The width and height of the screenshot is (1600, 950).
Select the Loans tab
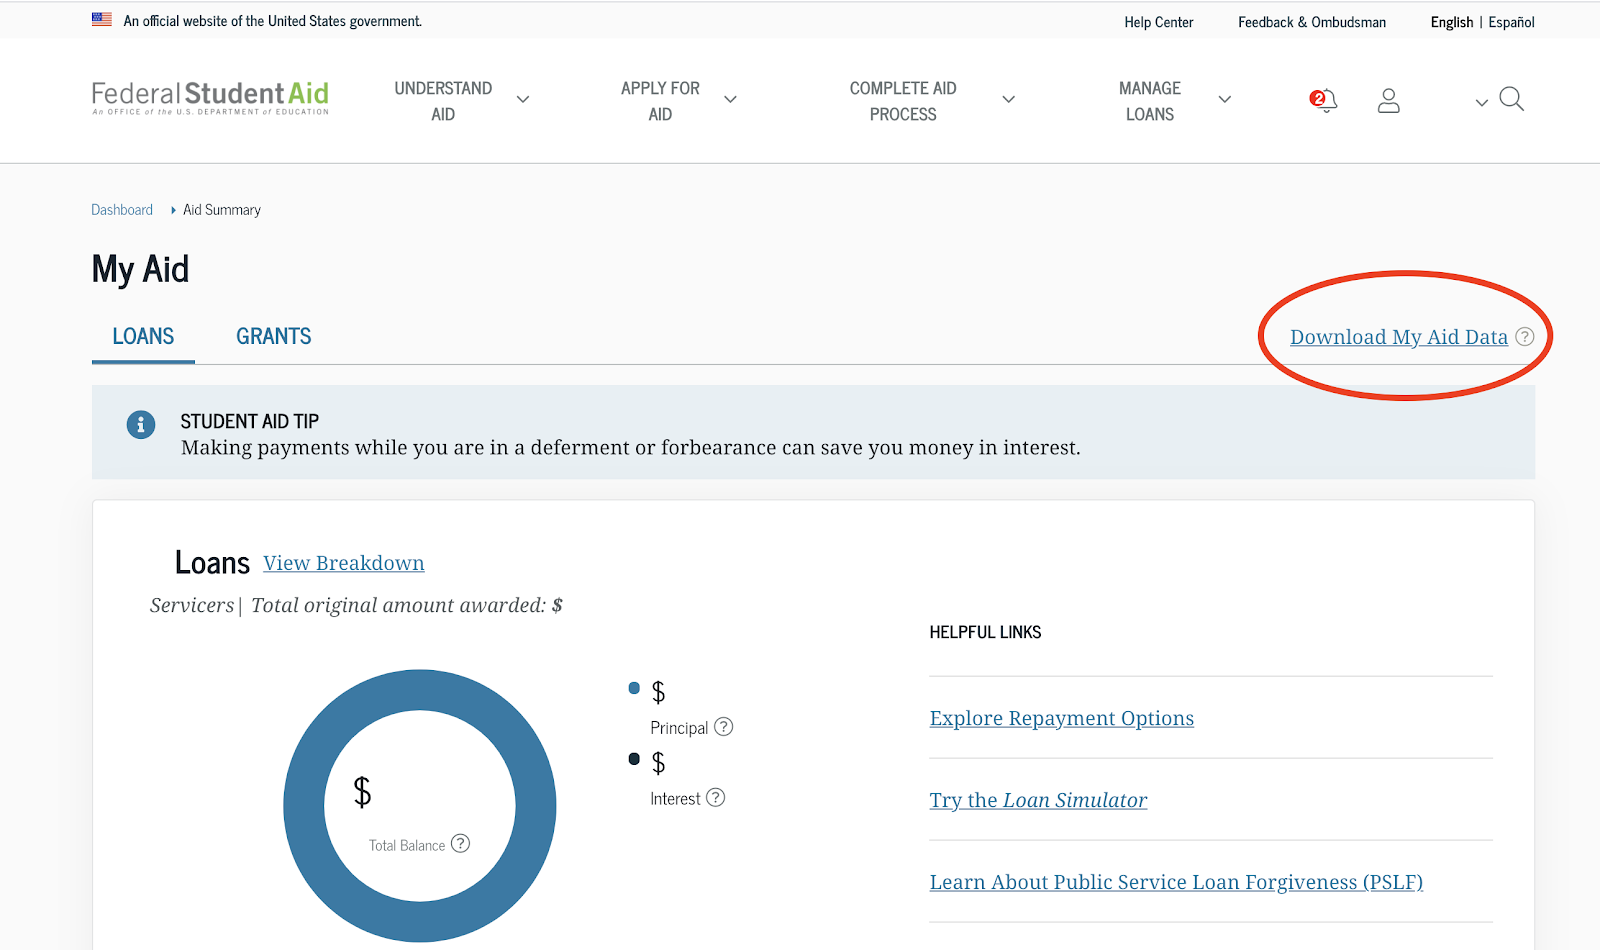pos(143,337)
